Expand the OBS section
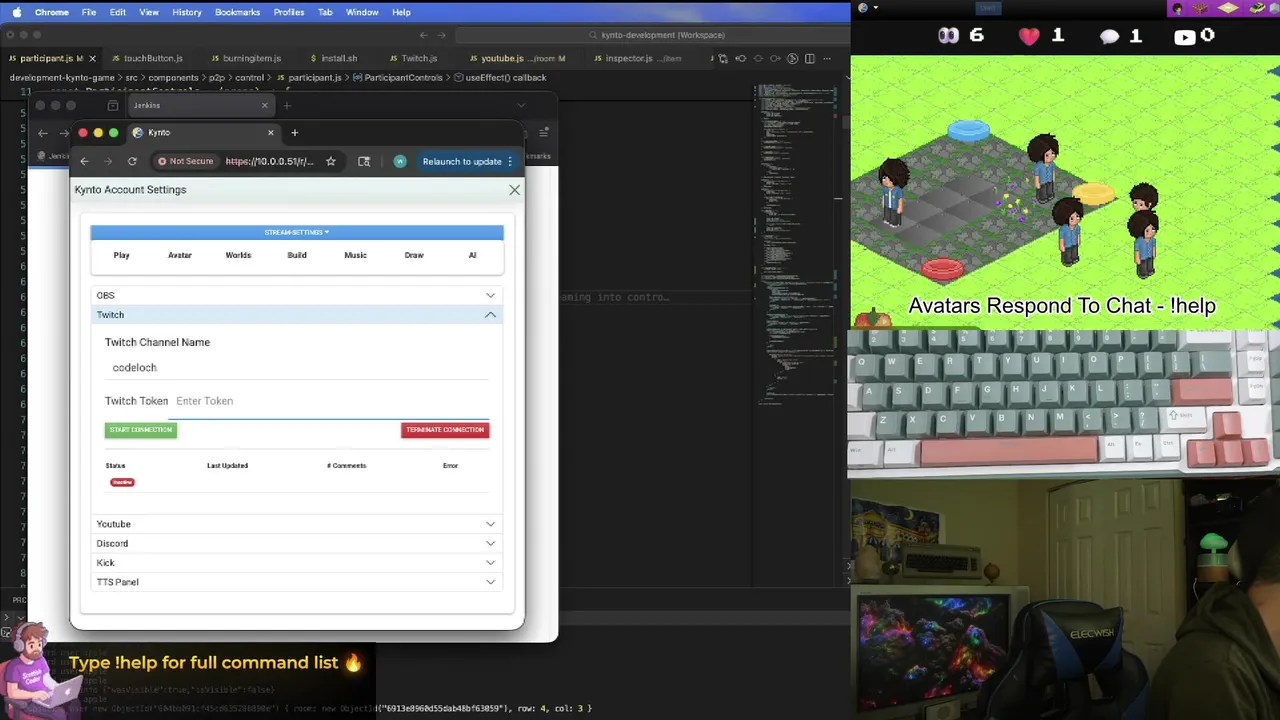Viewport: 1280px width, 720px height. [x=297, y=295]
